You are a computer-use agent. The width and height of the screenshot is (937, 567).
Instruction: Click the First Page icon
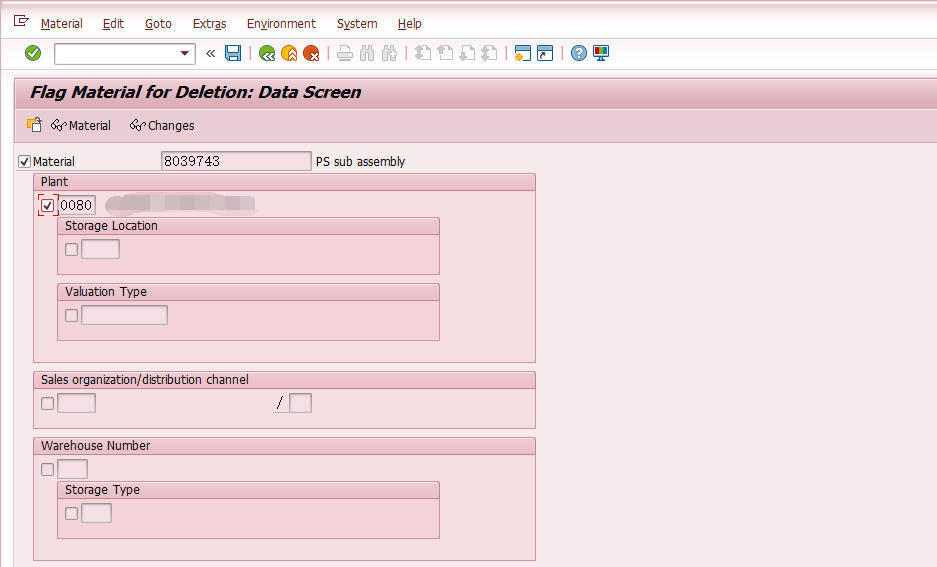(423, 53)
